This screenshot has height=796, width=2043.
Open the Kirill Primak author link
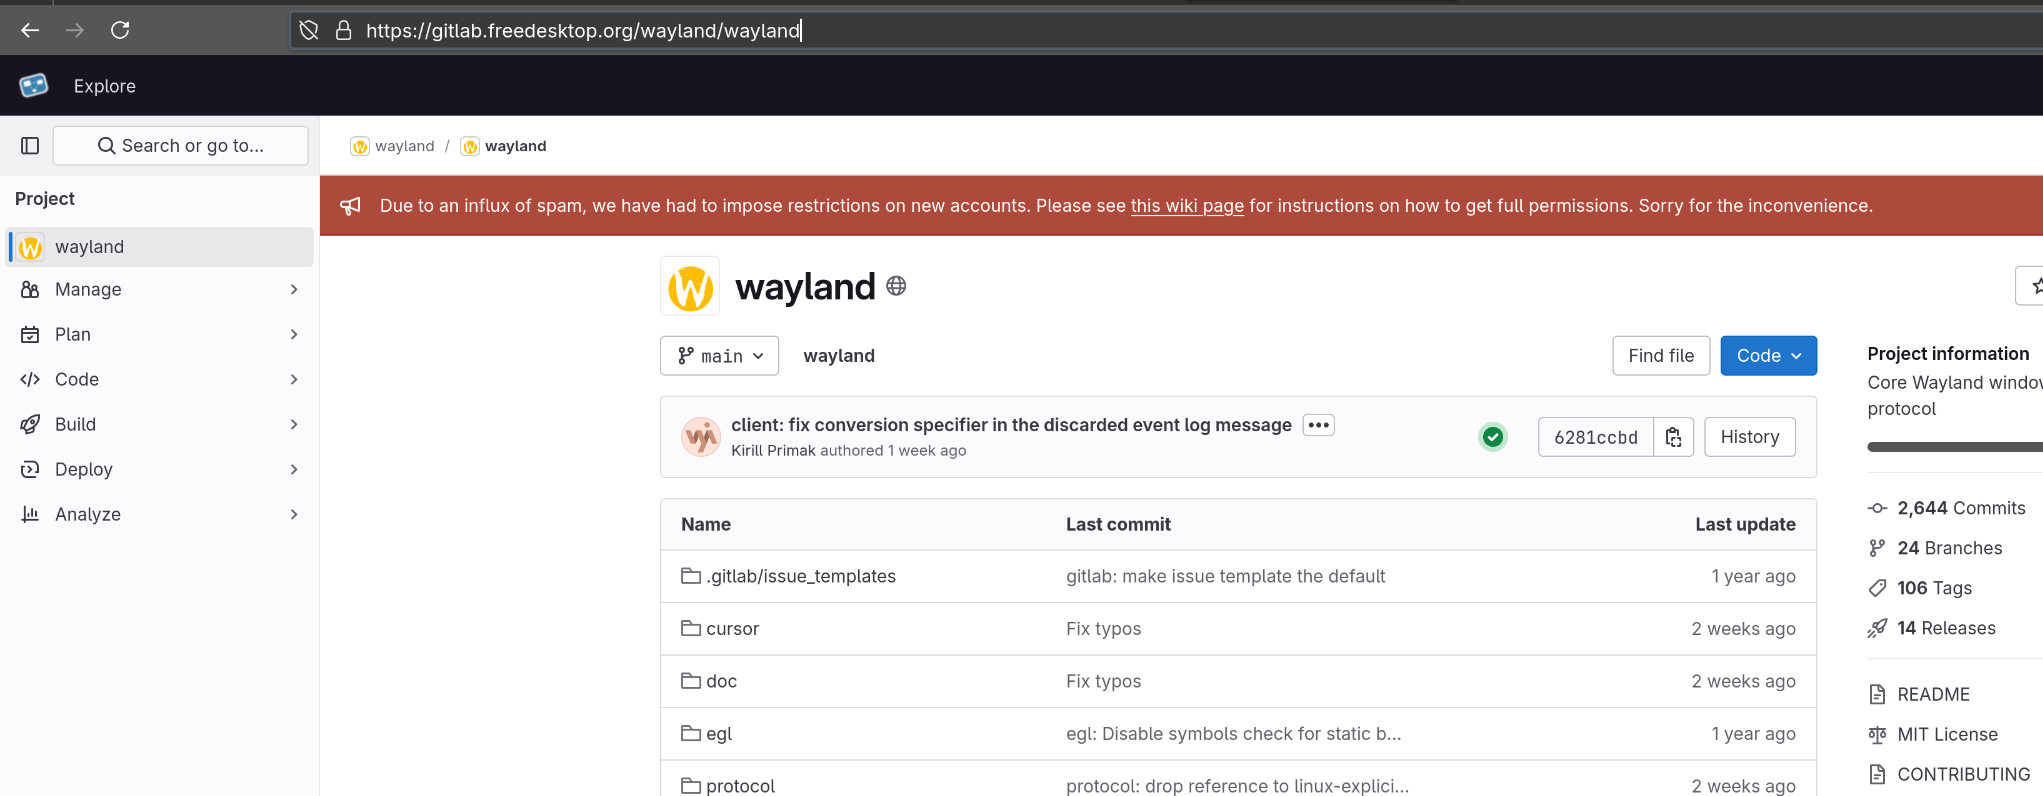pos(773,451)
